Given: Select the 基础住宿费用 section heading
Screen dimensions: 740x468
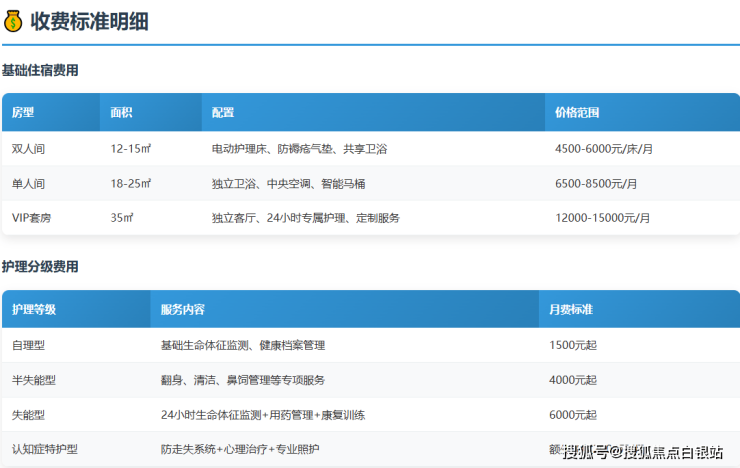Looking at the screenshot, I should 40,71.
